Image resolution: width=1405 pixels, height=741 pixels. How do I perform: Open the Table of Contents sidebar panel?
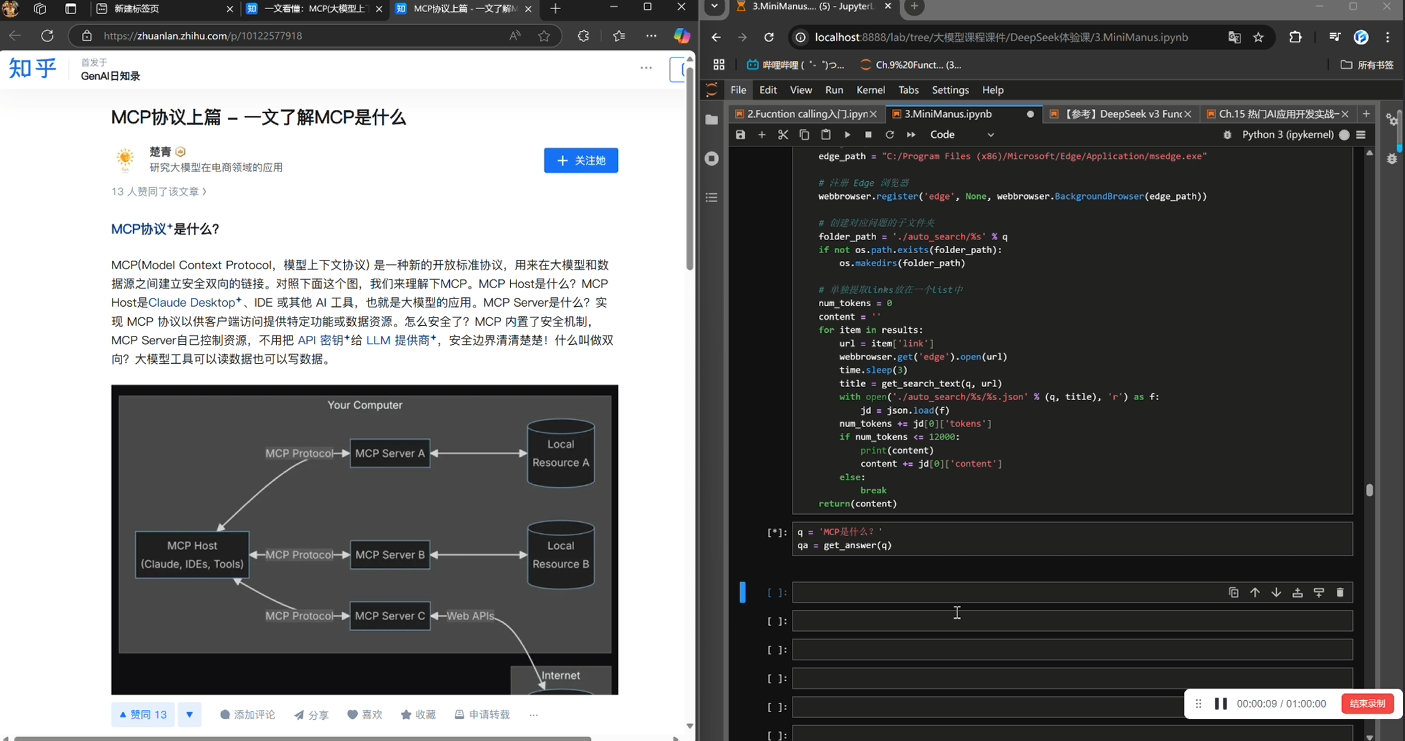click(712, 198)
